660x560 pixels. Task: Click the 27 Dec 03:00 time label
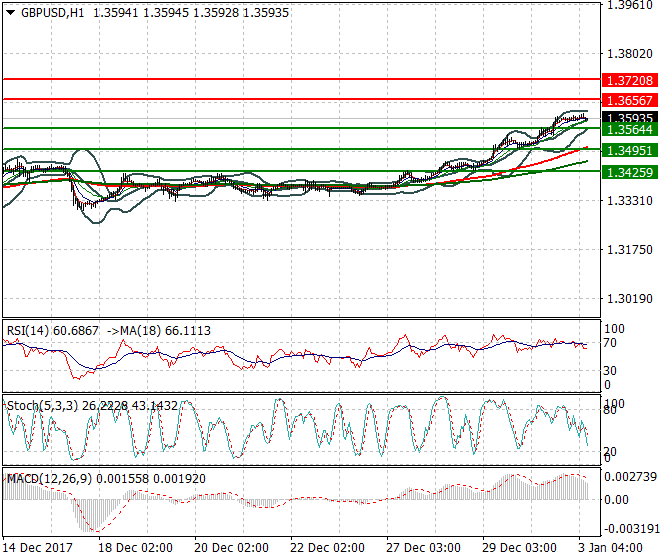coord(423,548)
